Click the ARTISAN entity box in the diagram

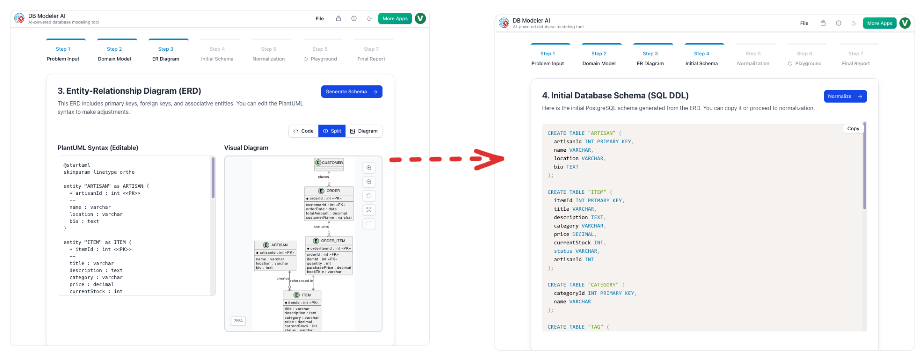[x=275, y=256]
